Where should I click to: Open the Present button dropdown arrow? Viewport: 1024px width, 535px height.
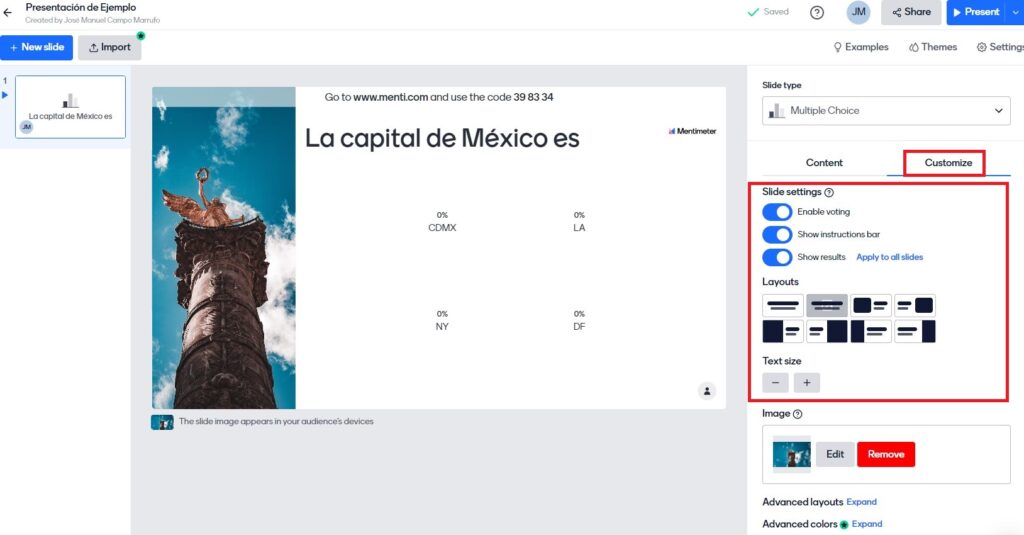[1016, 12]
